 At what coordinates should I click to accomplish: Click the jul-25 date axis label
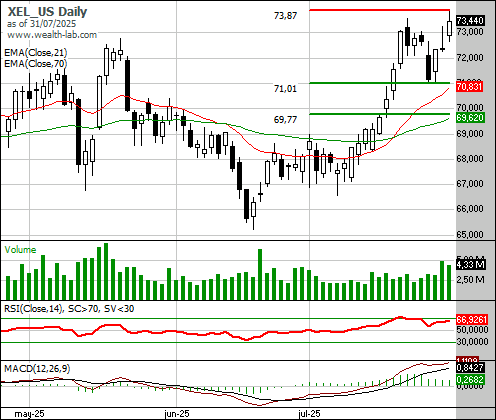[309, 414]
